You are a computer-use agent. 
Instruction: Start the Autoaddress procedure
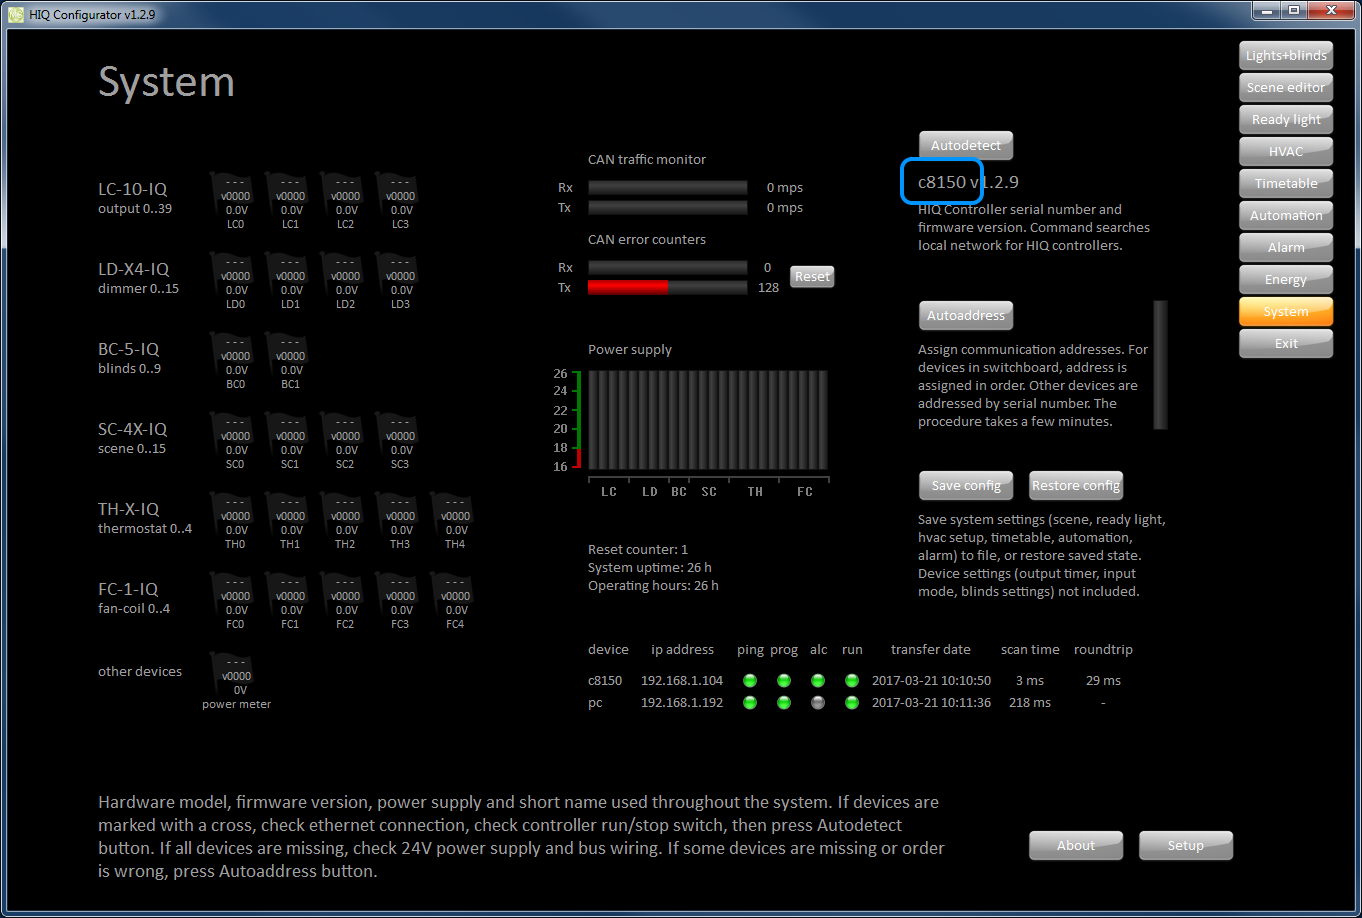point(965,316)
